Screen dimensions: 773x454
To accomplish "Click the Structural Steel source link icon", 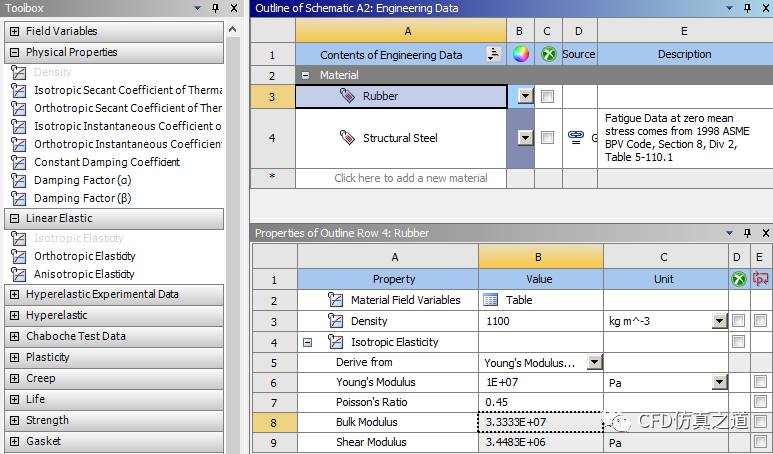I will 576,137.
